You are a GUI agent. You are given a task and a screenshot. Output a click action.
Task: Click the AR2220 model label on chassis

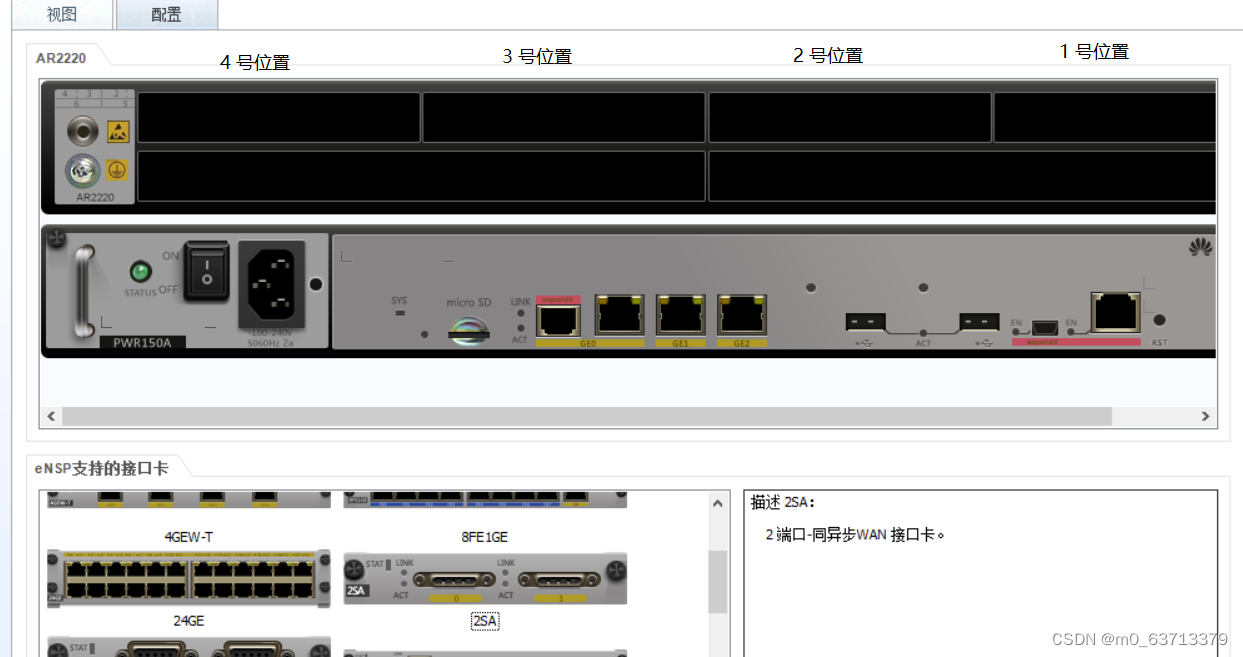[95, 197]
